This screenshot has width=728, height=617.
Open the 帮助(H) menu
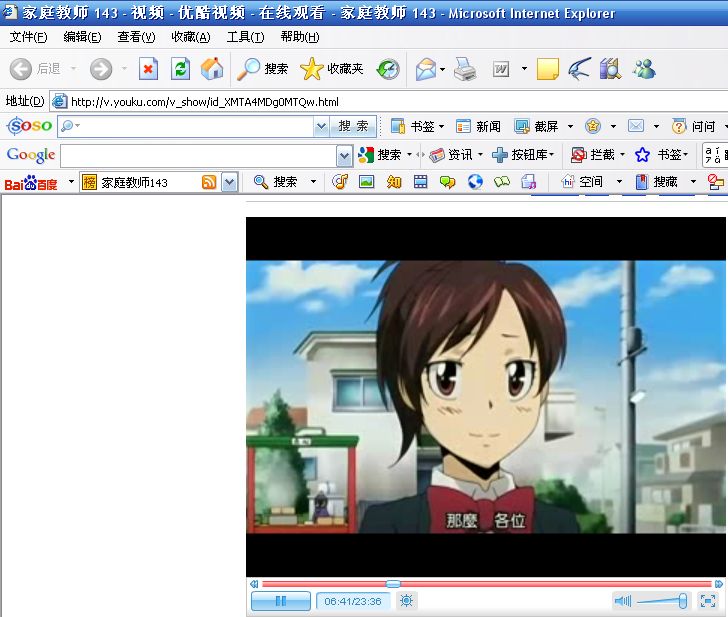[x=300, y=37]
